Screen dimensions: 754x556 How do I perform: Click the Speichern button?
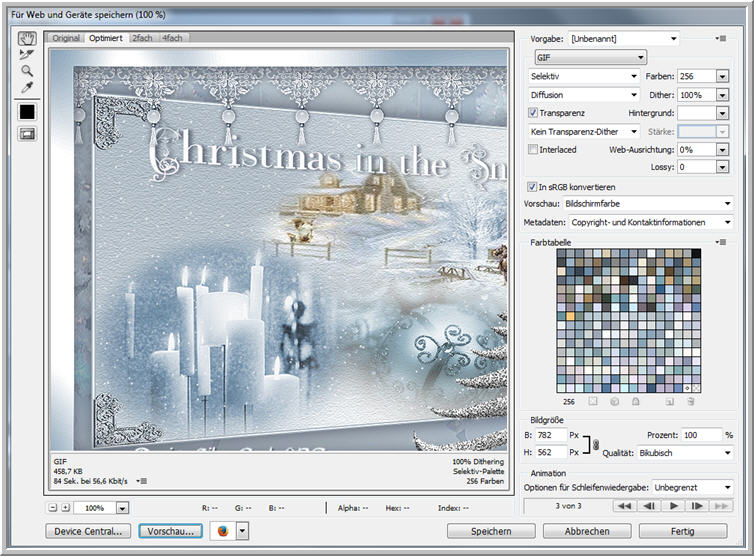[491, 531]
